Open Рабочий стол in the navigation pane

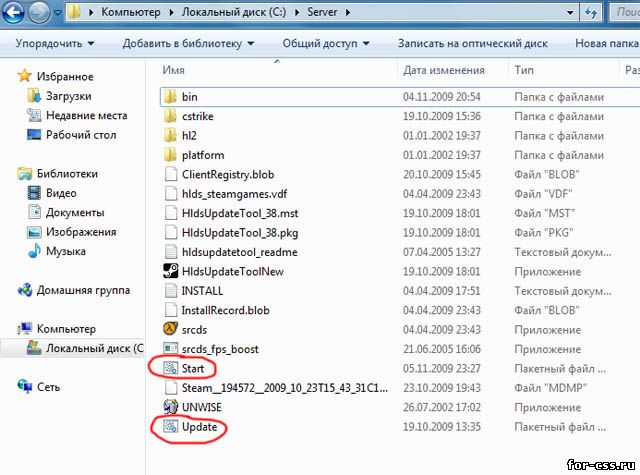coord(81,135)
